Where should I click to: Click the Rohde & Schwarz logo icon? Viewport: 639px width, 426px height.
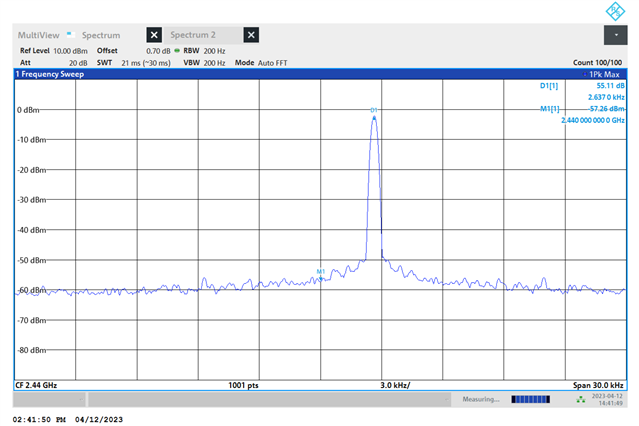coord(615,11)
